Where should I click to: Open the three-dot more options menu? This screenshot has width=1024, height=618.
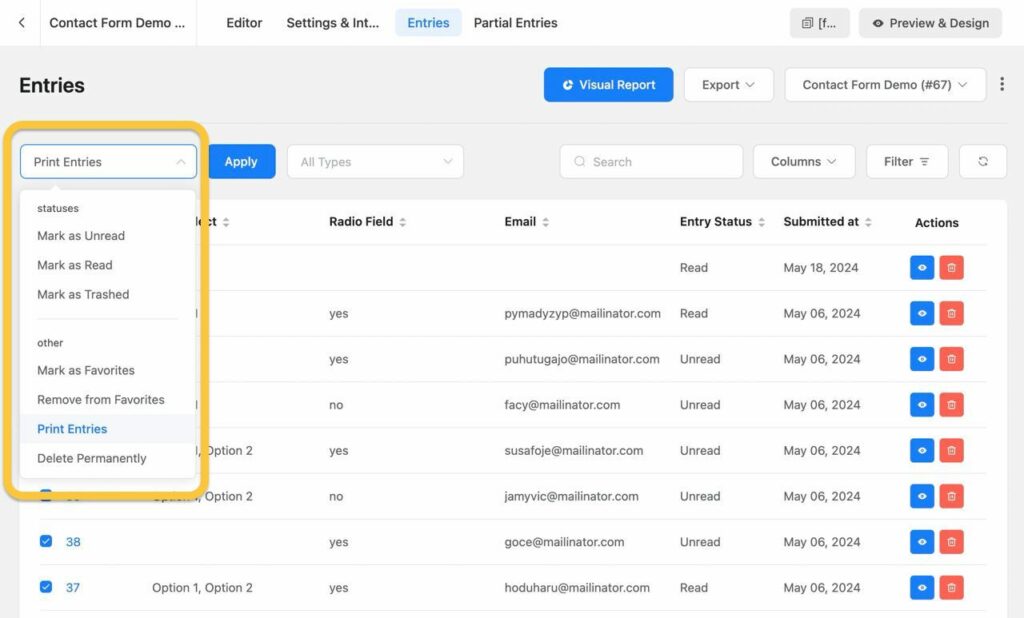click(1002, 84)
